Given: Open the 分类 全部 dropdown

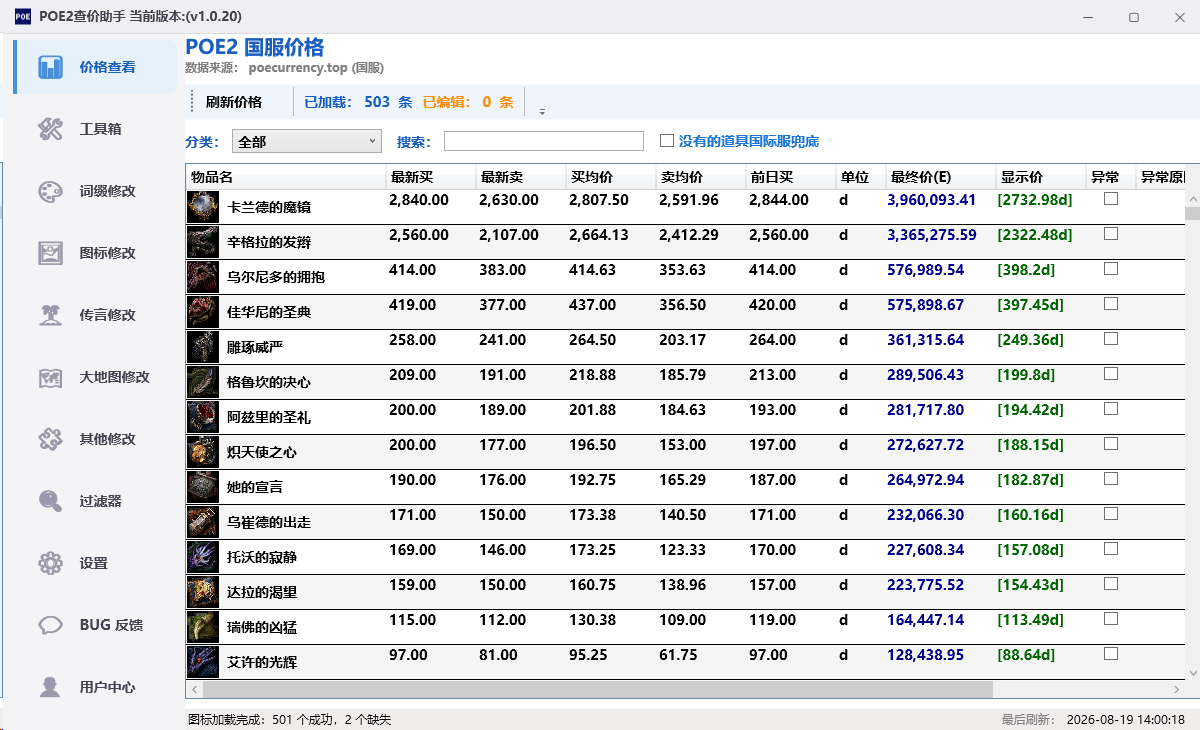Looking at the screenshot, I should coord(307,141).
